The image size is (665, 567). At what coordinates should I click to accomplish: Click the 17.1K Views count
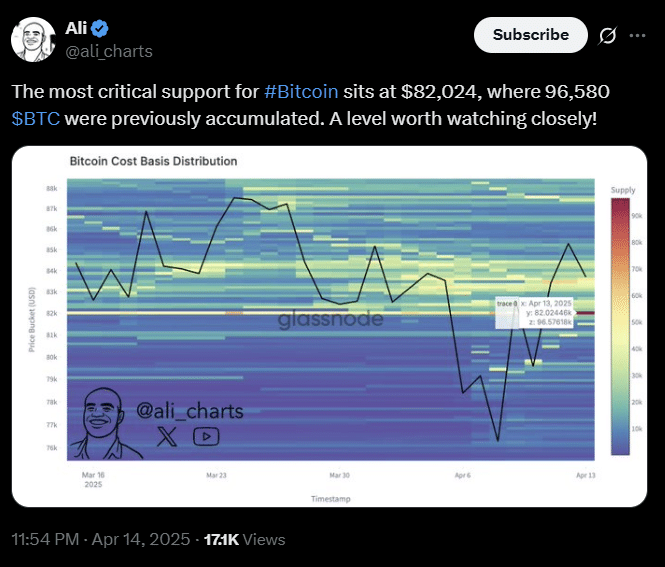244,539
